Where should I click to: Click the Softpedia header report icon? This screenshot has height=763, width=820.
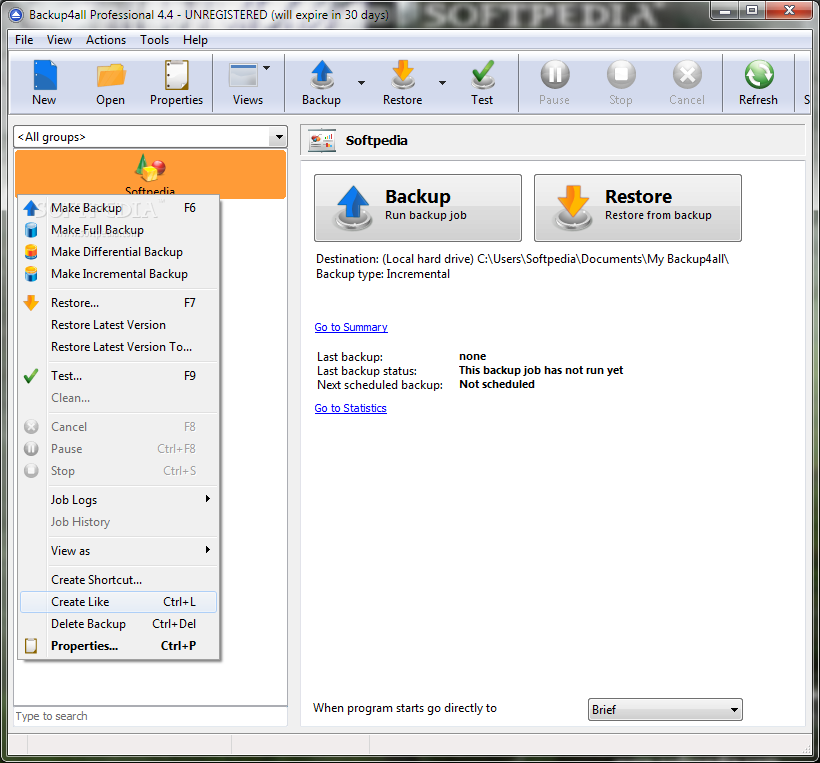322,141
